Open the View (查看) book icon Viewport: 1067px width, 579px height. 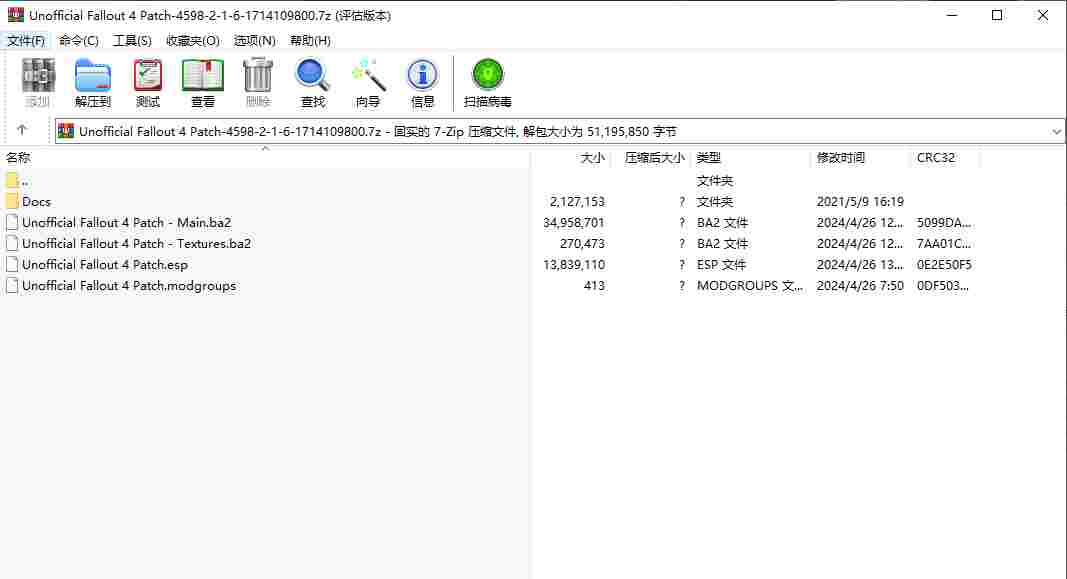point(203,76)
